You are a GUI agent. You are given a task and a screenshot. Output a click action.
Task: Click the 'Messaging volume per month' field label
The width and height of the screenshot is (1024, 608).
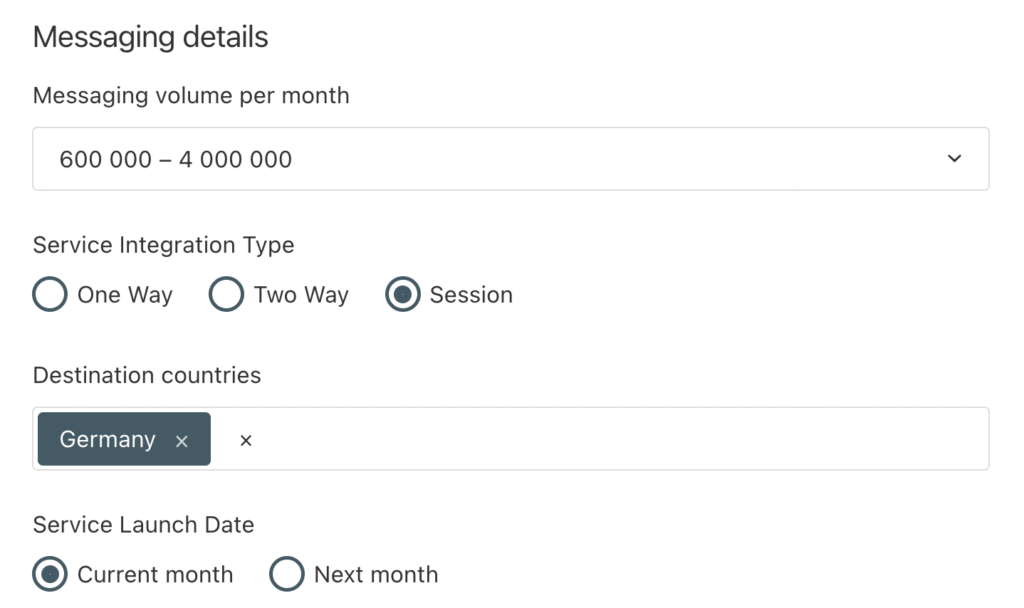(191, 96)
